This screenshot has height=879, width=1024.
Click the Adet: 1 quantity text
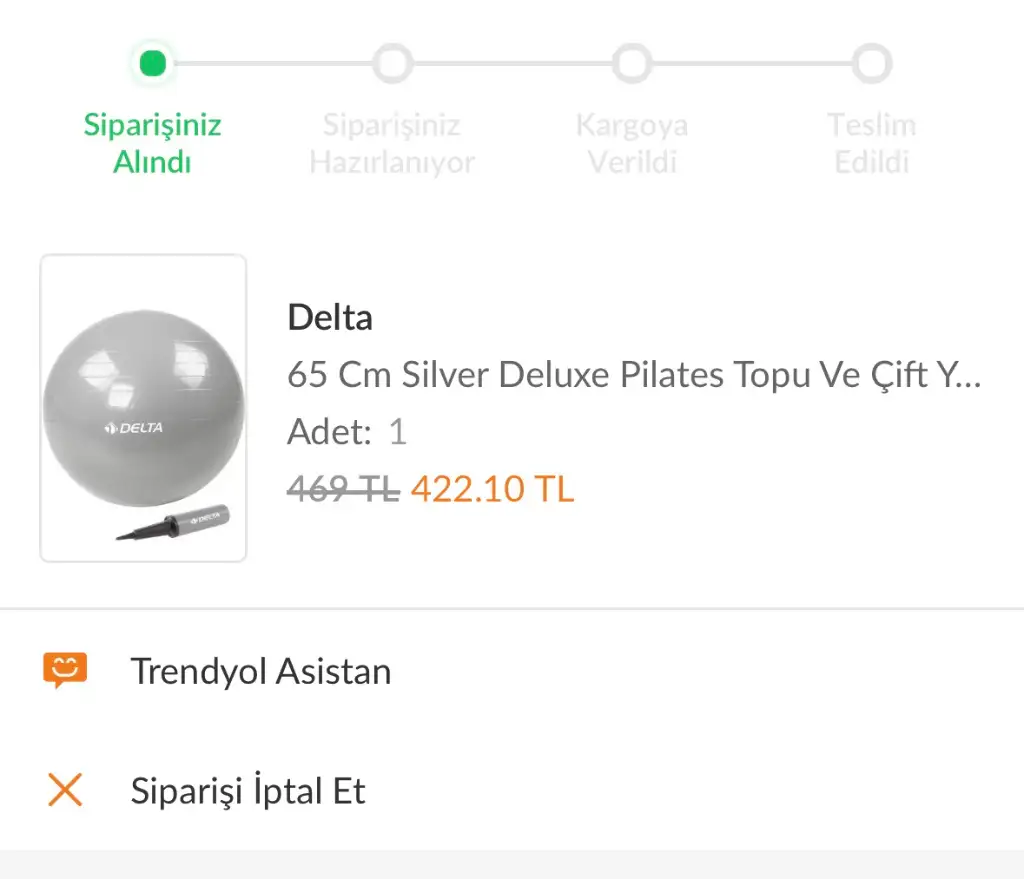347,432
